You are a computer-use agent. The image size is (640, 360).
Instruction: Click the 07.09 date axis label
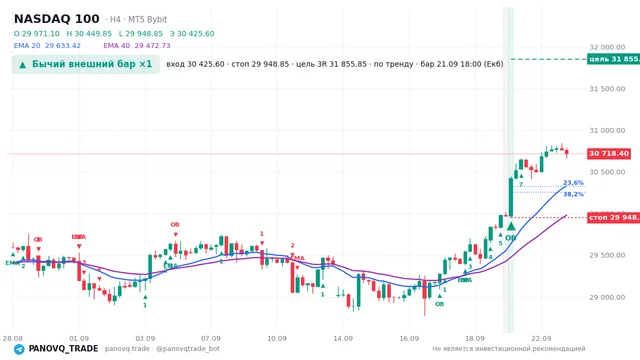point(211,338)
